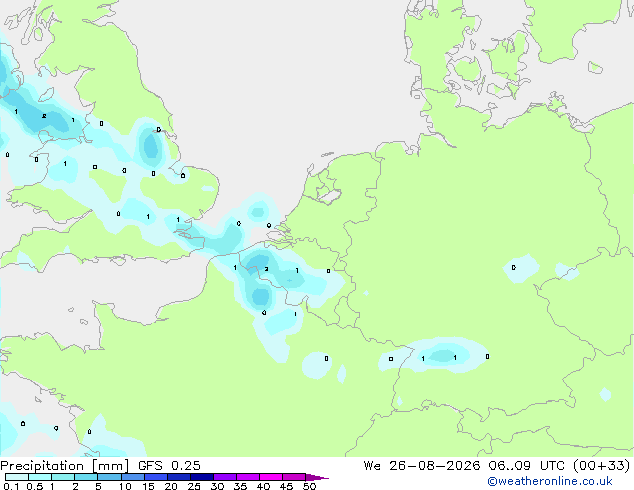Screen dimensions: 634x490
Task: Choose the purple swatch between 30 and 35
Action: pyautogui.click(x=225, y=477)
